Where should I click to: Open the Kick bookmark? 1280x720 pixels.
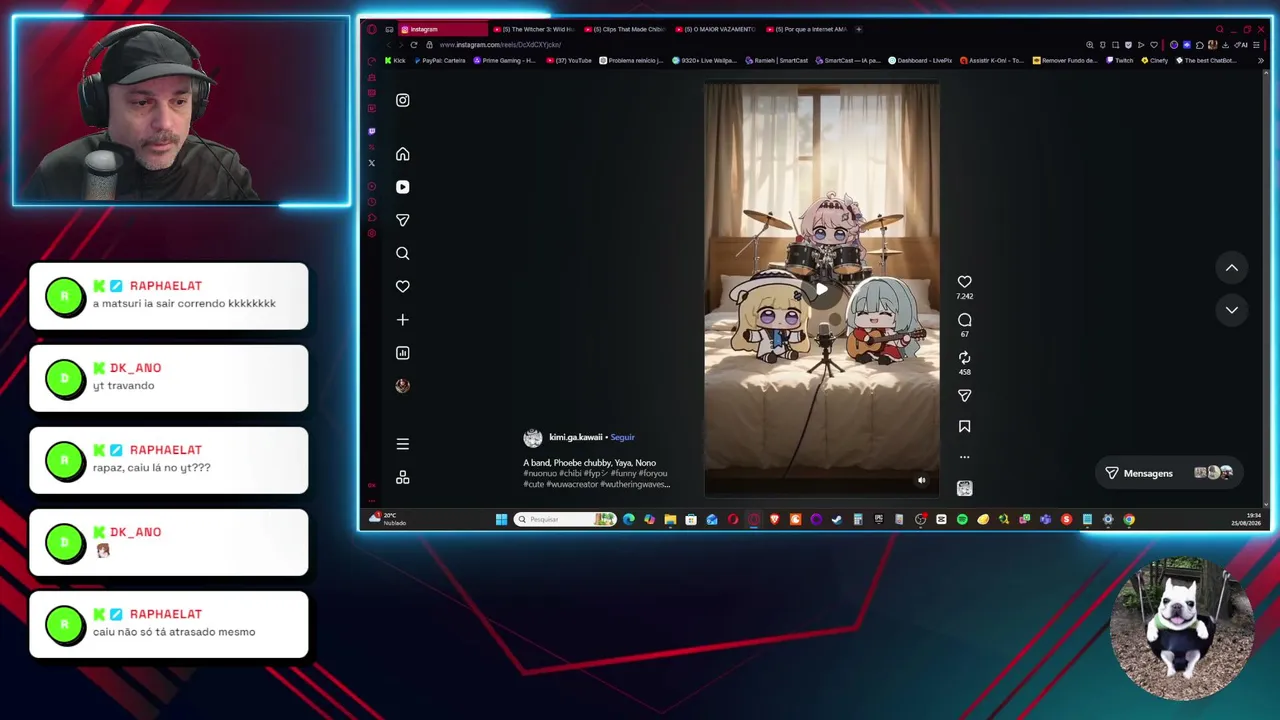point(395,61)
